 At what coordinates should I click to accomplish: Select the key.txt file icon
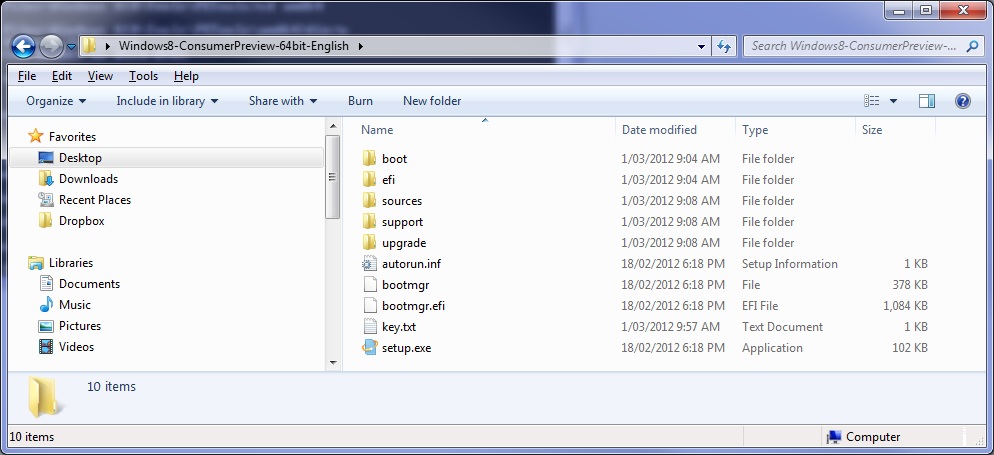(370, 326)
